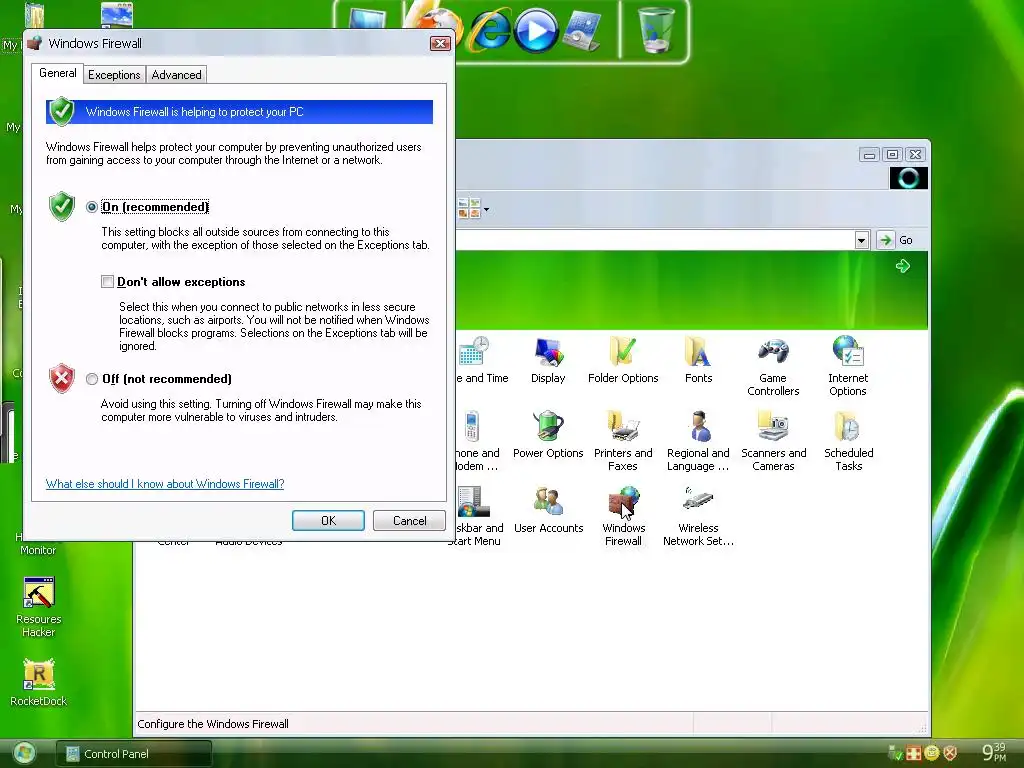Tick the Don't allow exceptions checkbox
This screenshot has height=768, width=1024.
pyautogui.click(x=107, y=281)
